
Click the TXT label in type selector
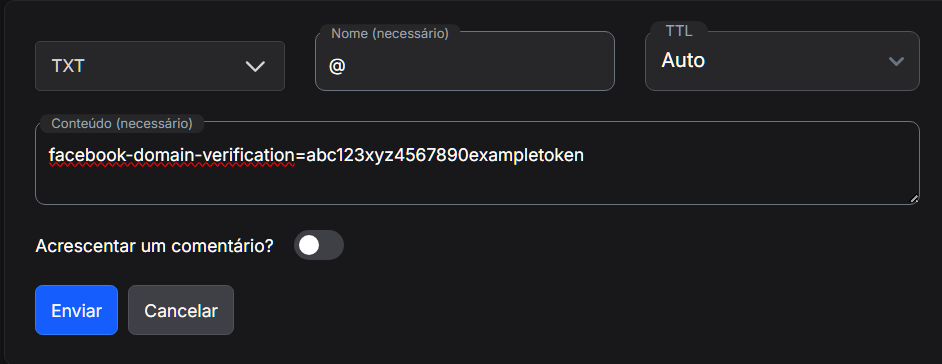68,66
